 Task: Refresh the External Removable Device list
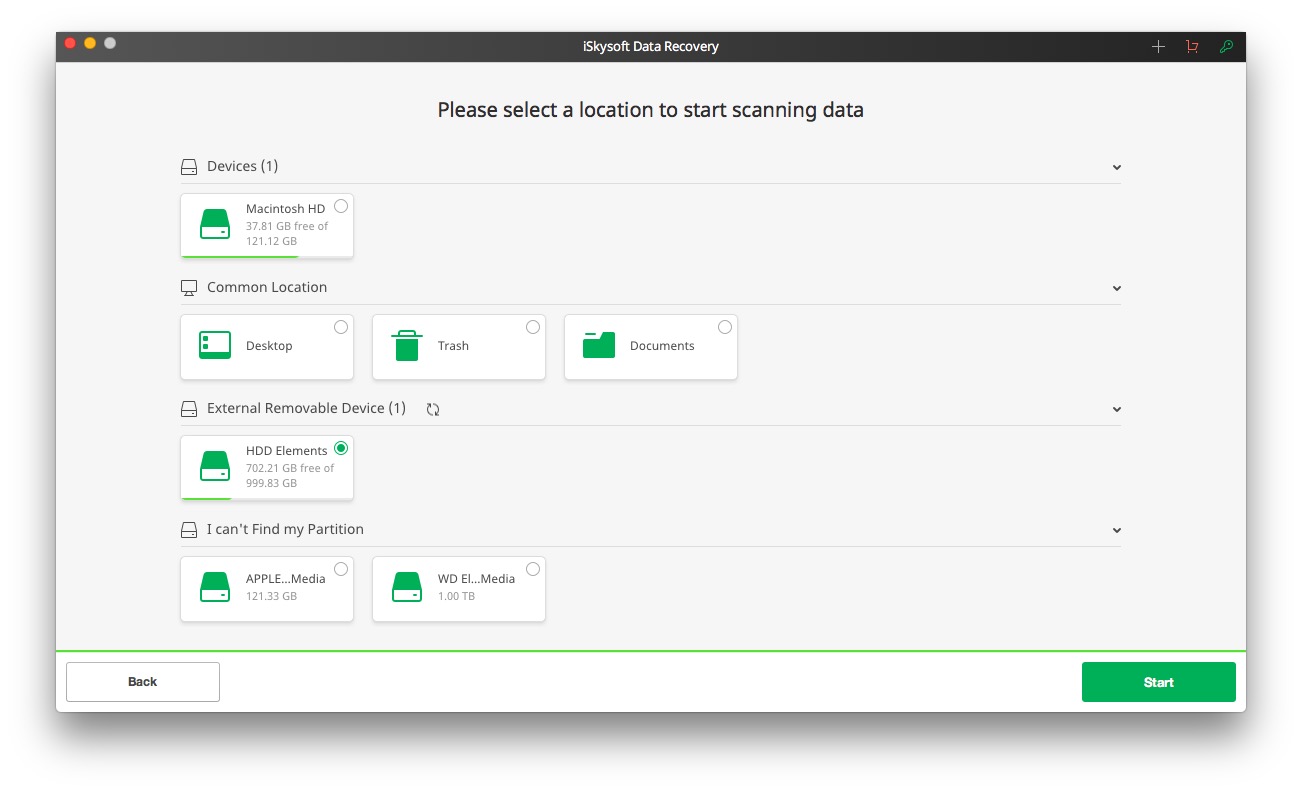pos(433,409)
